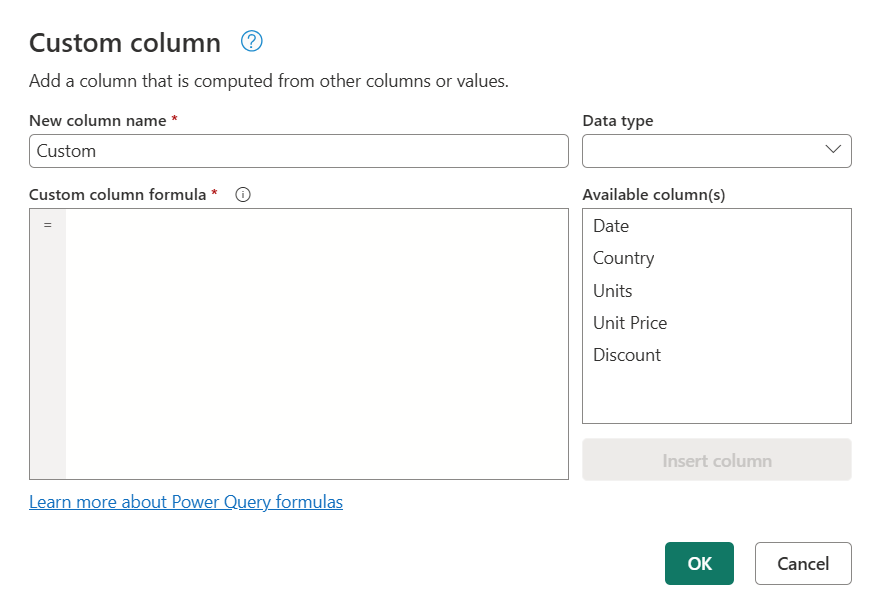
Task: Select Country from available columns
Action: 623,258
